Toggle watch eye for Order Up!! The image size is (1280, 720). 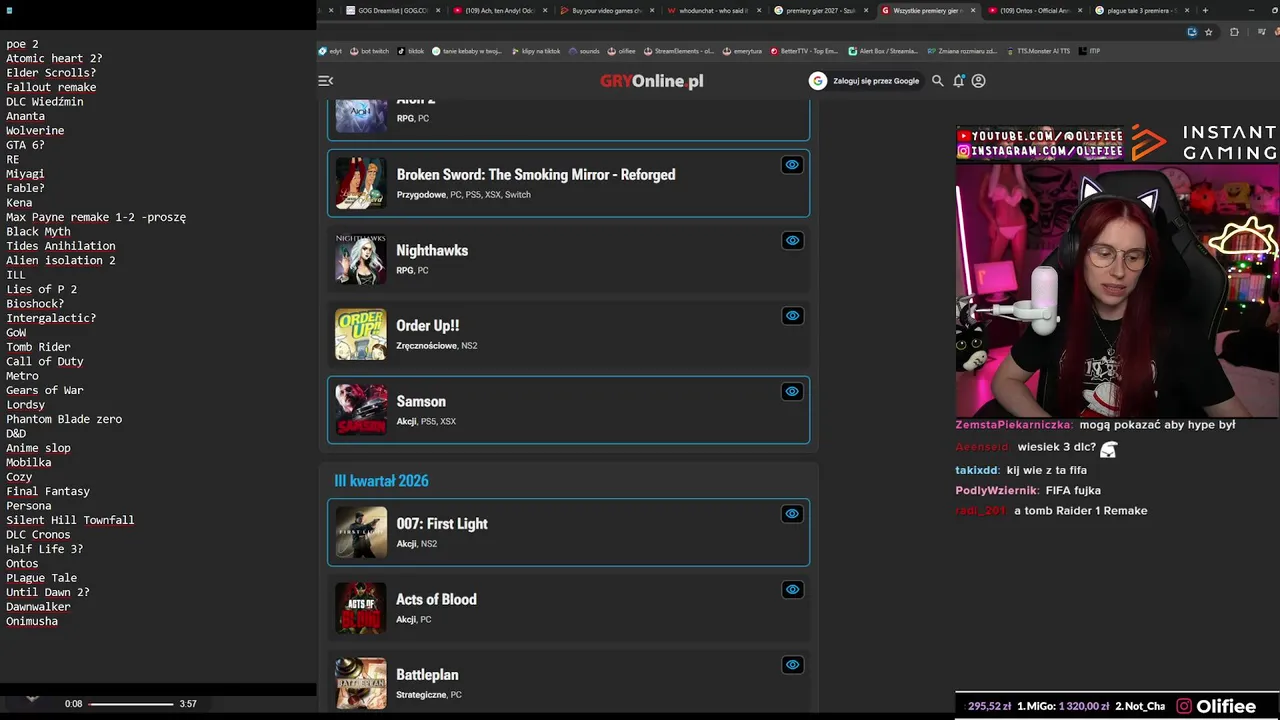point(792,316)
